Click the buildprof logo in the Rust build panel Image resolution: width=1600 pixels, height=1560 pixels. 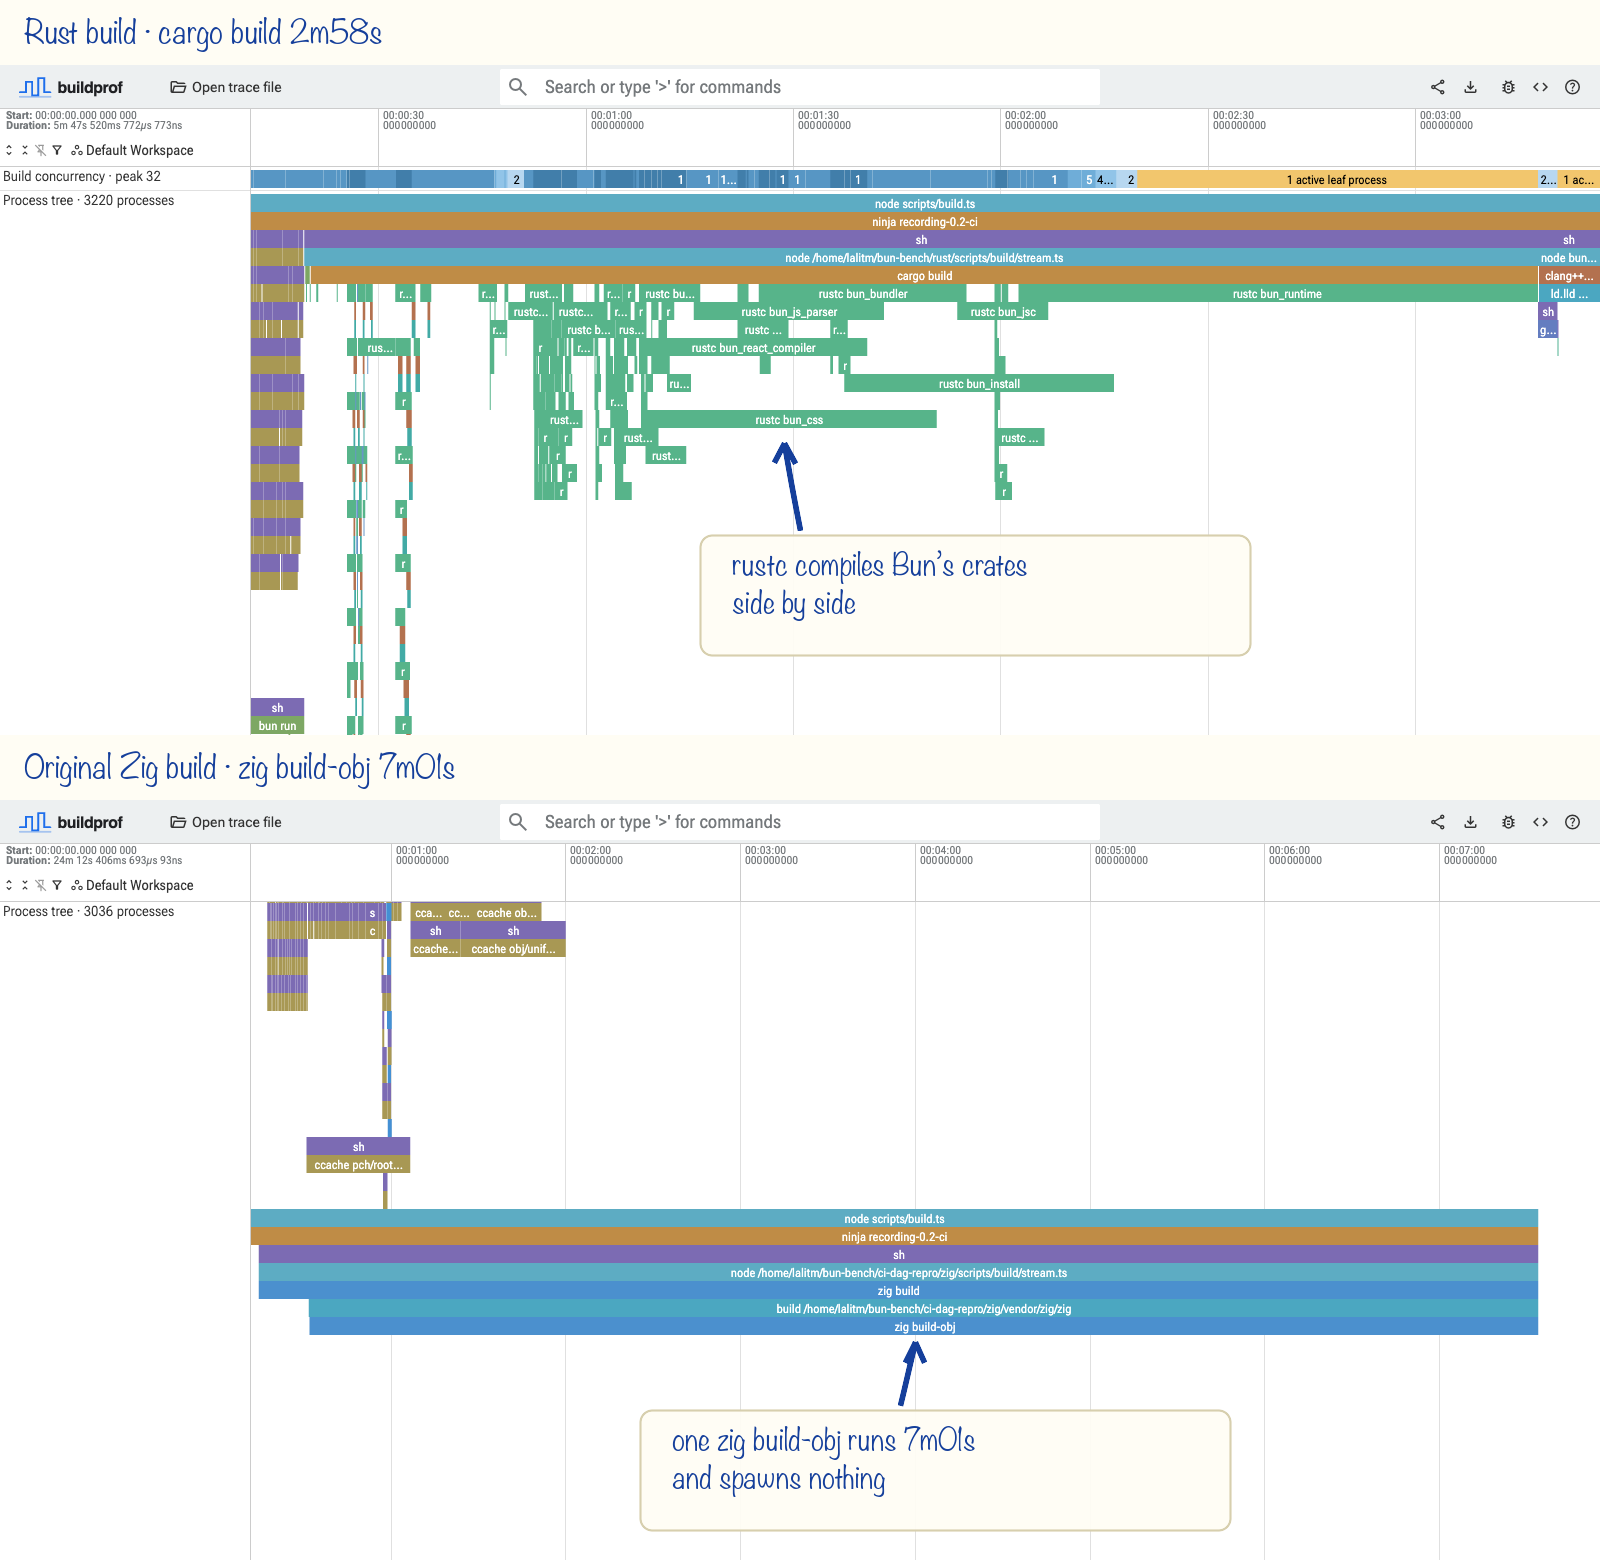71,87
